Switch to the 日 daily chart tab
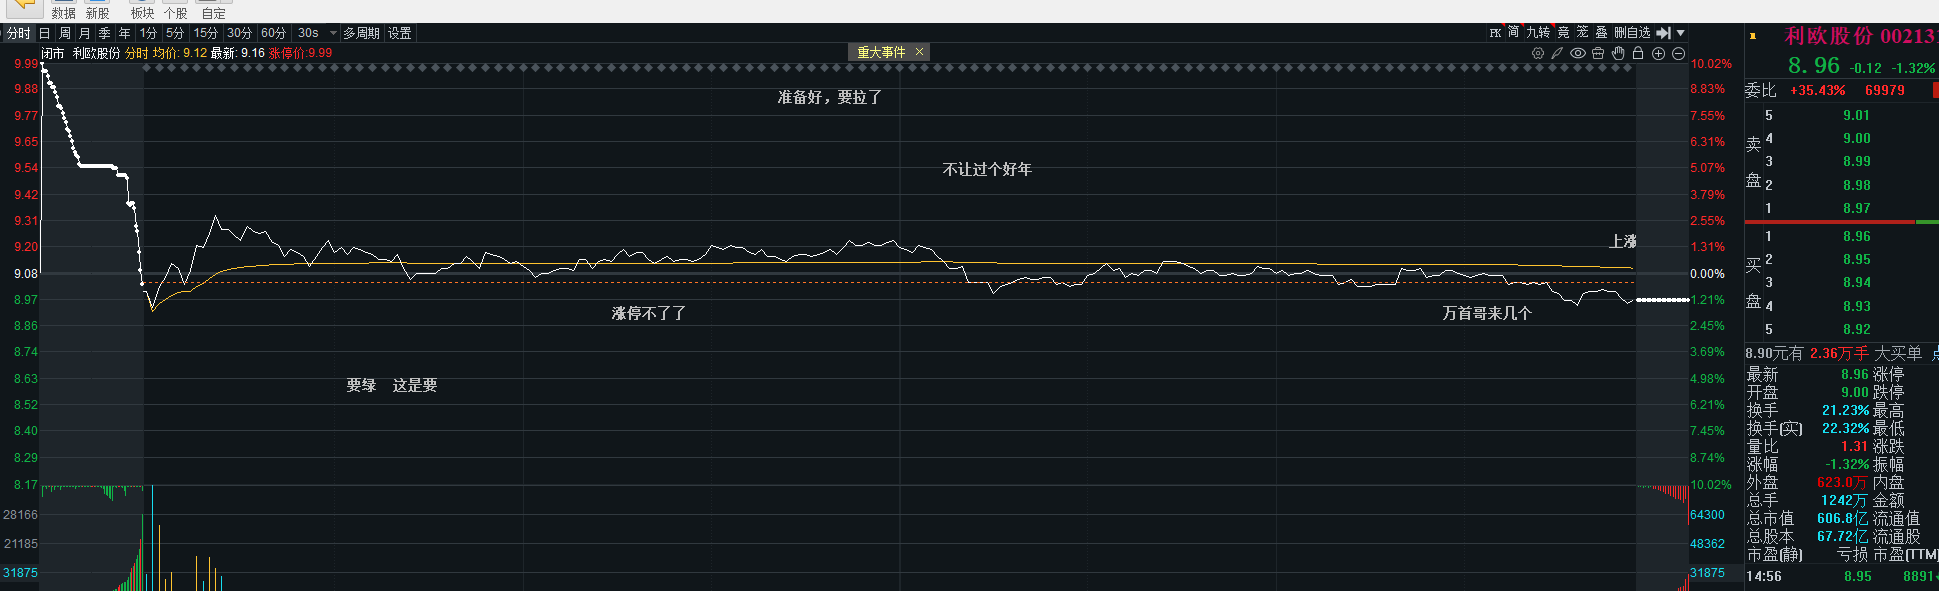 [44, 33]
